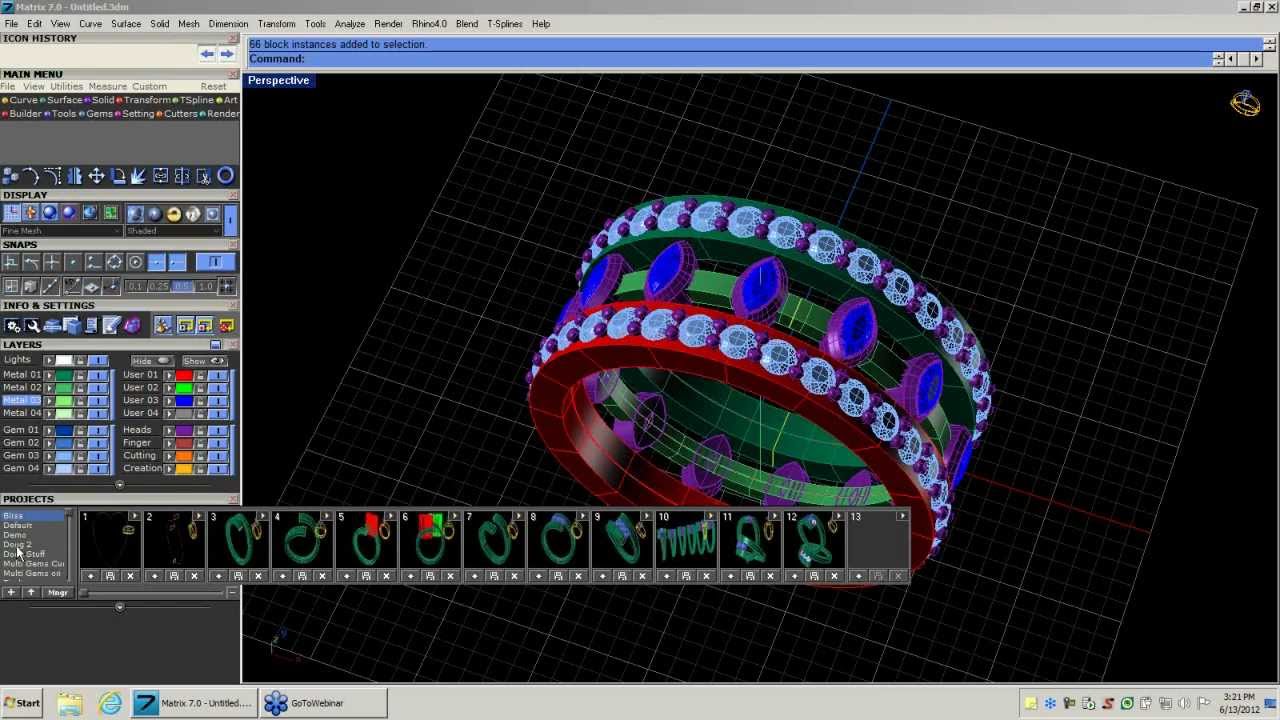Expand arrow on project thumbnail 13
The height and width of the screenshot is (720, 1280).
click(x=903, y=516)
